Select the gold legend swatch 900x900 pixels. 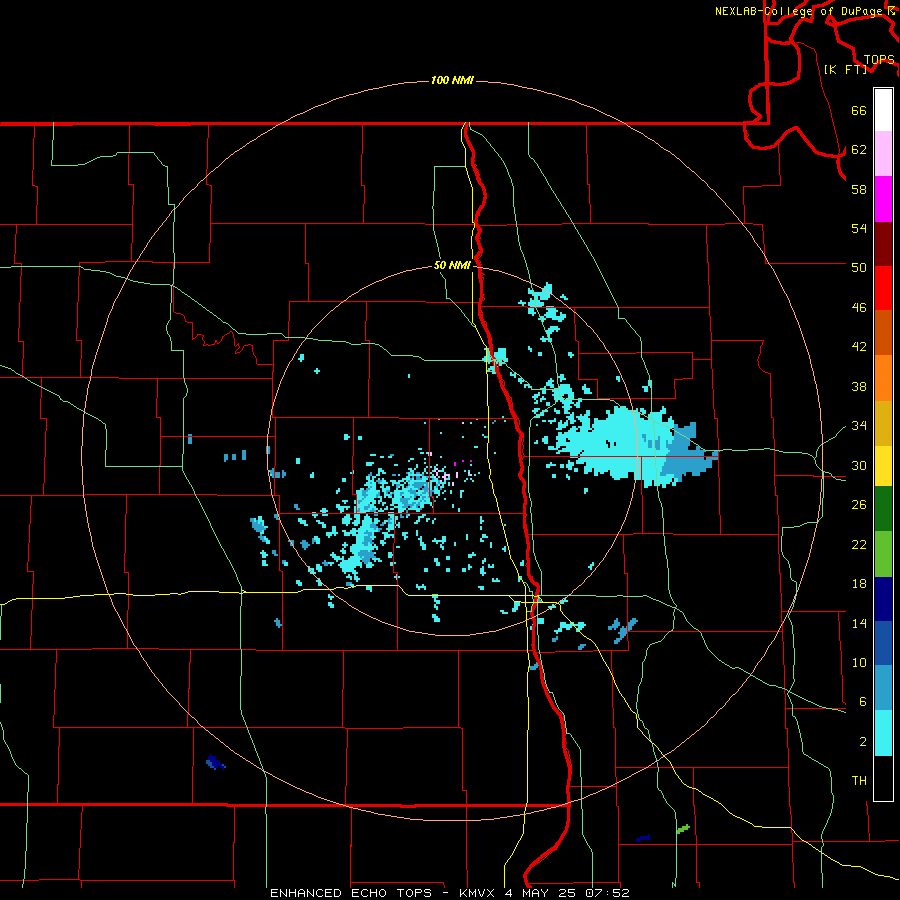click(x=883, y=423)
